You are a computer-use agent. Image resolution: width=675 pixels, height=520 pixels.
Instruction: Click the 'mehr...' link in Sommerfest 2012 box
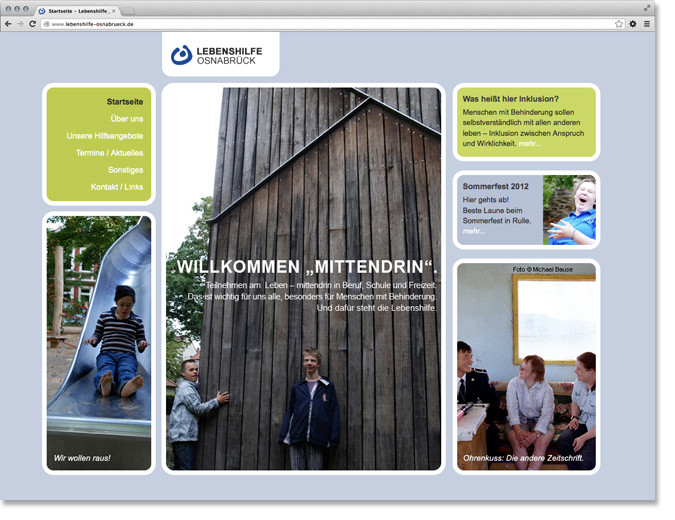pos(474,232)
